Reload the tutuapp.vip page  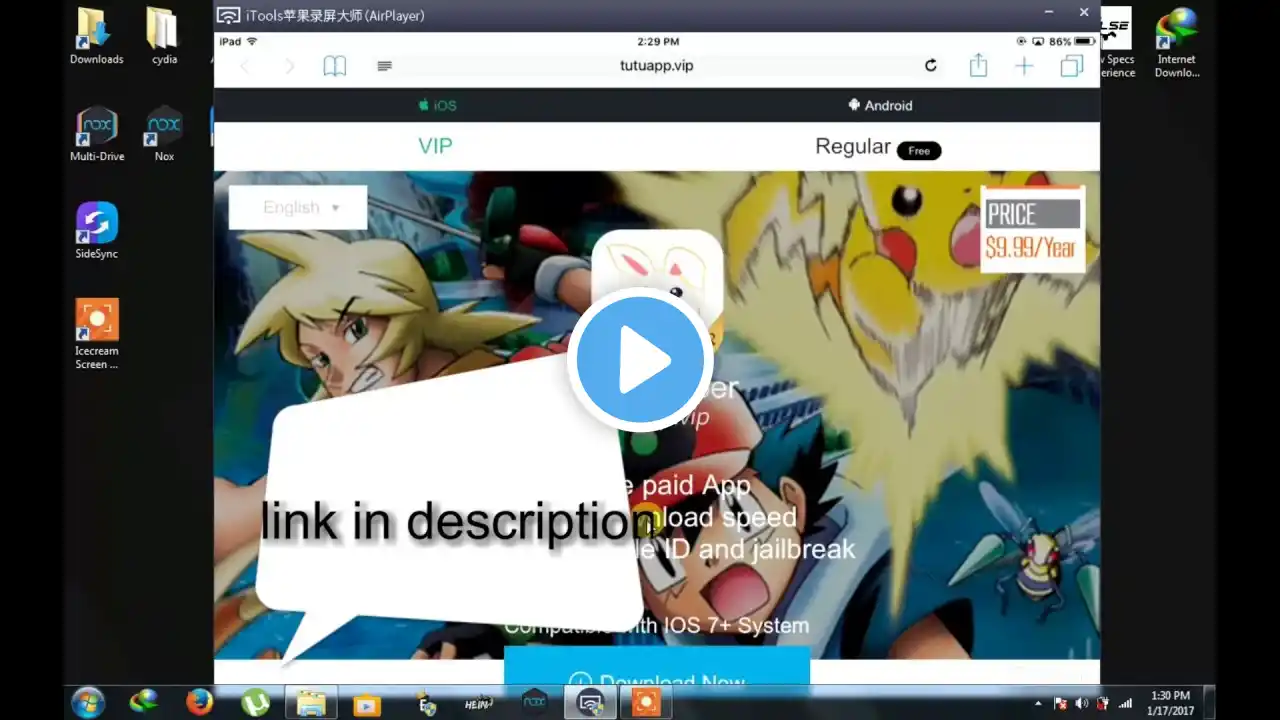pos(931,66)
